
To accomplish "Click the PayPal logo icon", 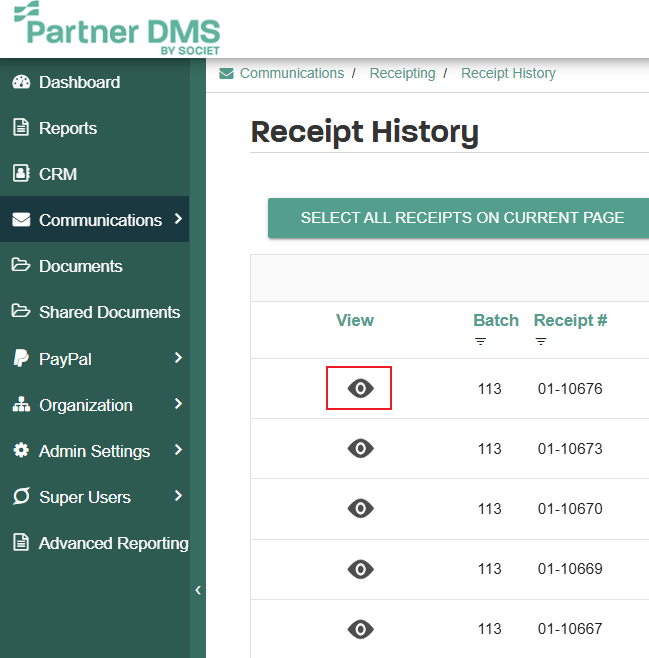I will (x=21, y=358).
